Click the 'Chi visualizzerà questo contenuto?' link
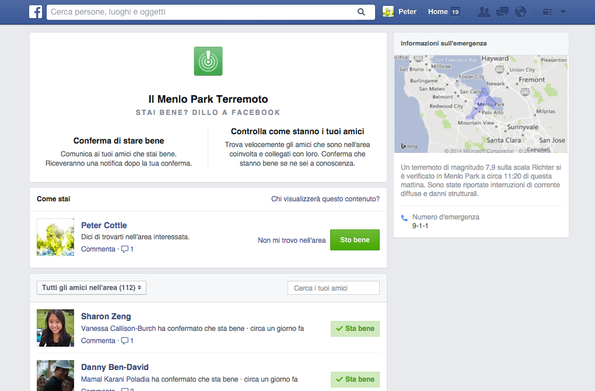 pos(325,199)
